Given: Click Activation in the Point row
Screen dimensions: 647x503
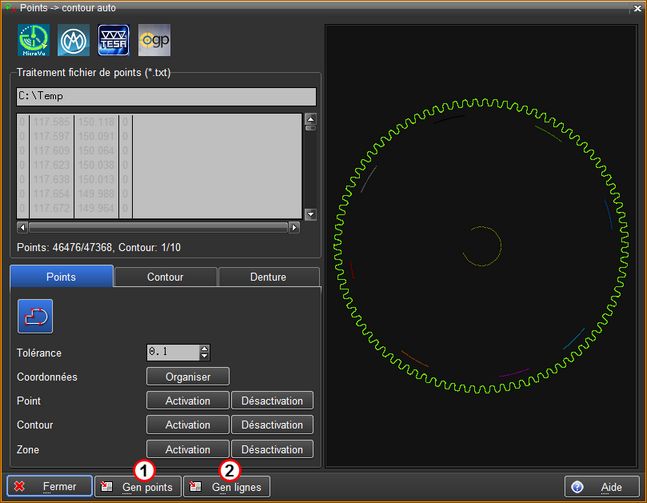Looking at the screenshot, I should click(x=188, y=401).
